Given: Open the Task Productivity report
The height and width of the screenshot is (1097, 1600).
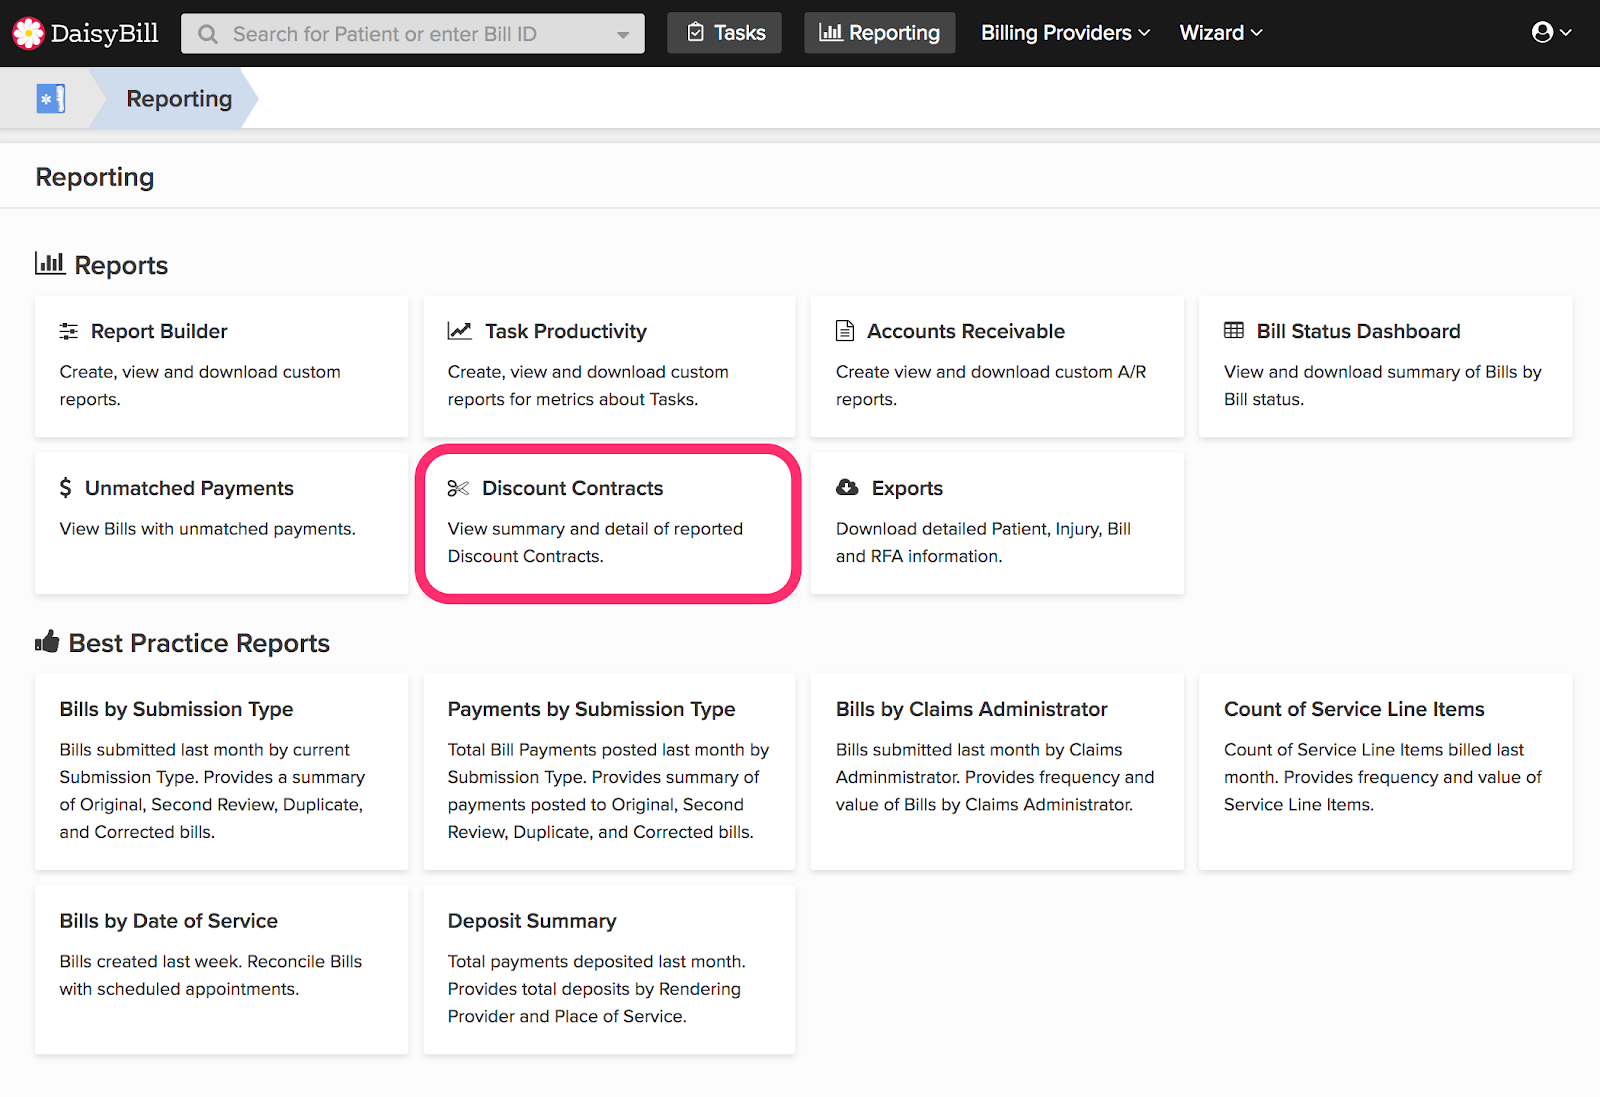Looking at the screenshot, I should 609,366.
